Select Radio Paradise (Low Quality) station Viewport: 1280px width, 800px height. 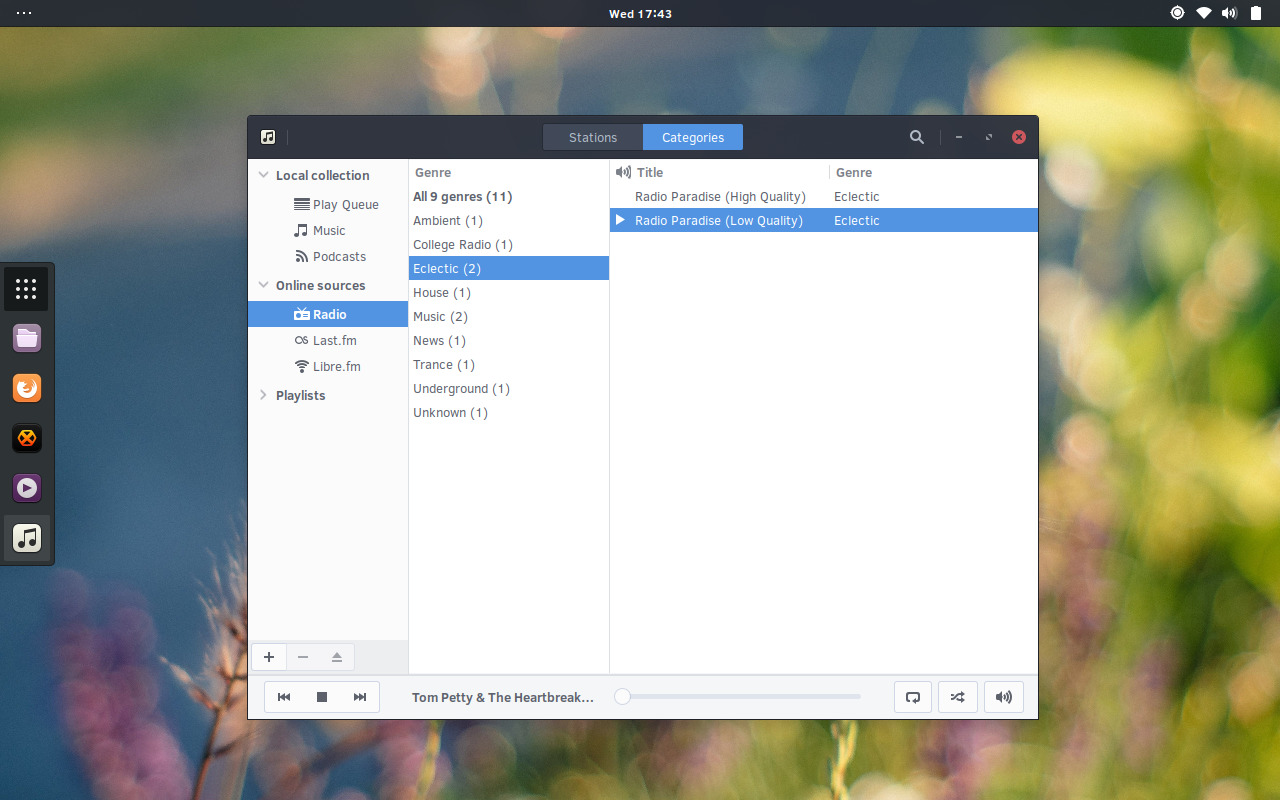pos(824,220)
